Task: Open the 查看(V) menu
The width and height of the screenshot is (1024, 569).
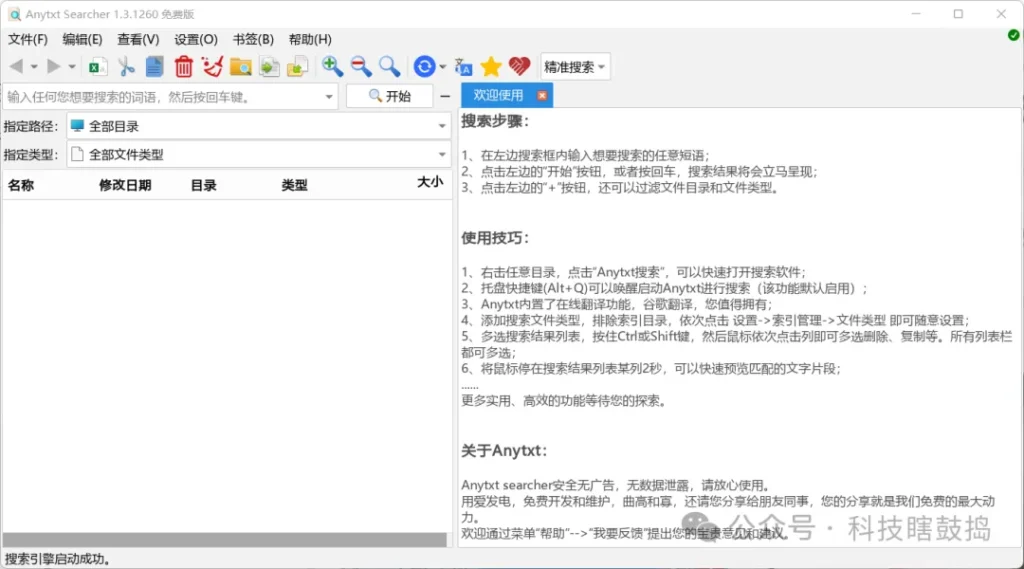Action: coord(138,39)
